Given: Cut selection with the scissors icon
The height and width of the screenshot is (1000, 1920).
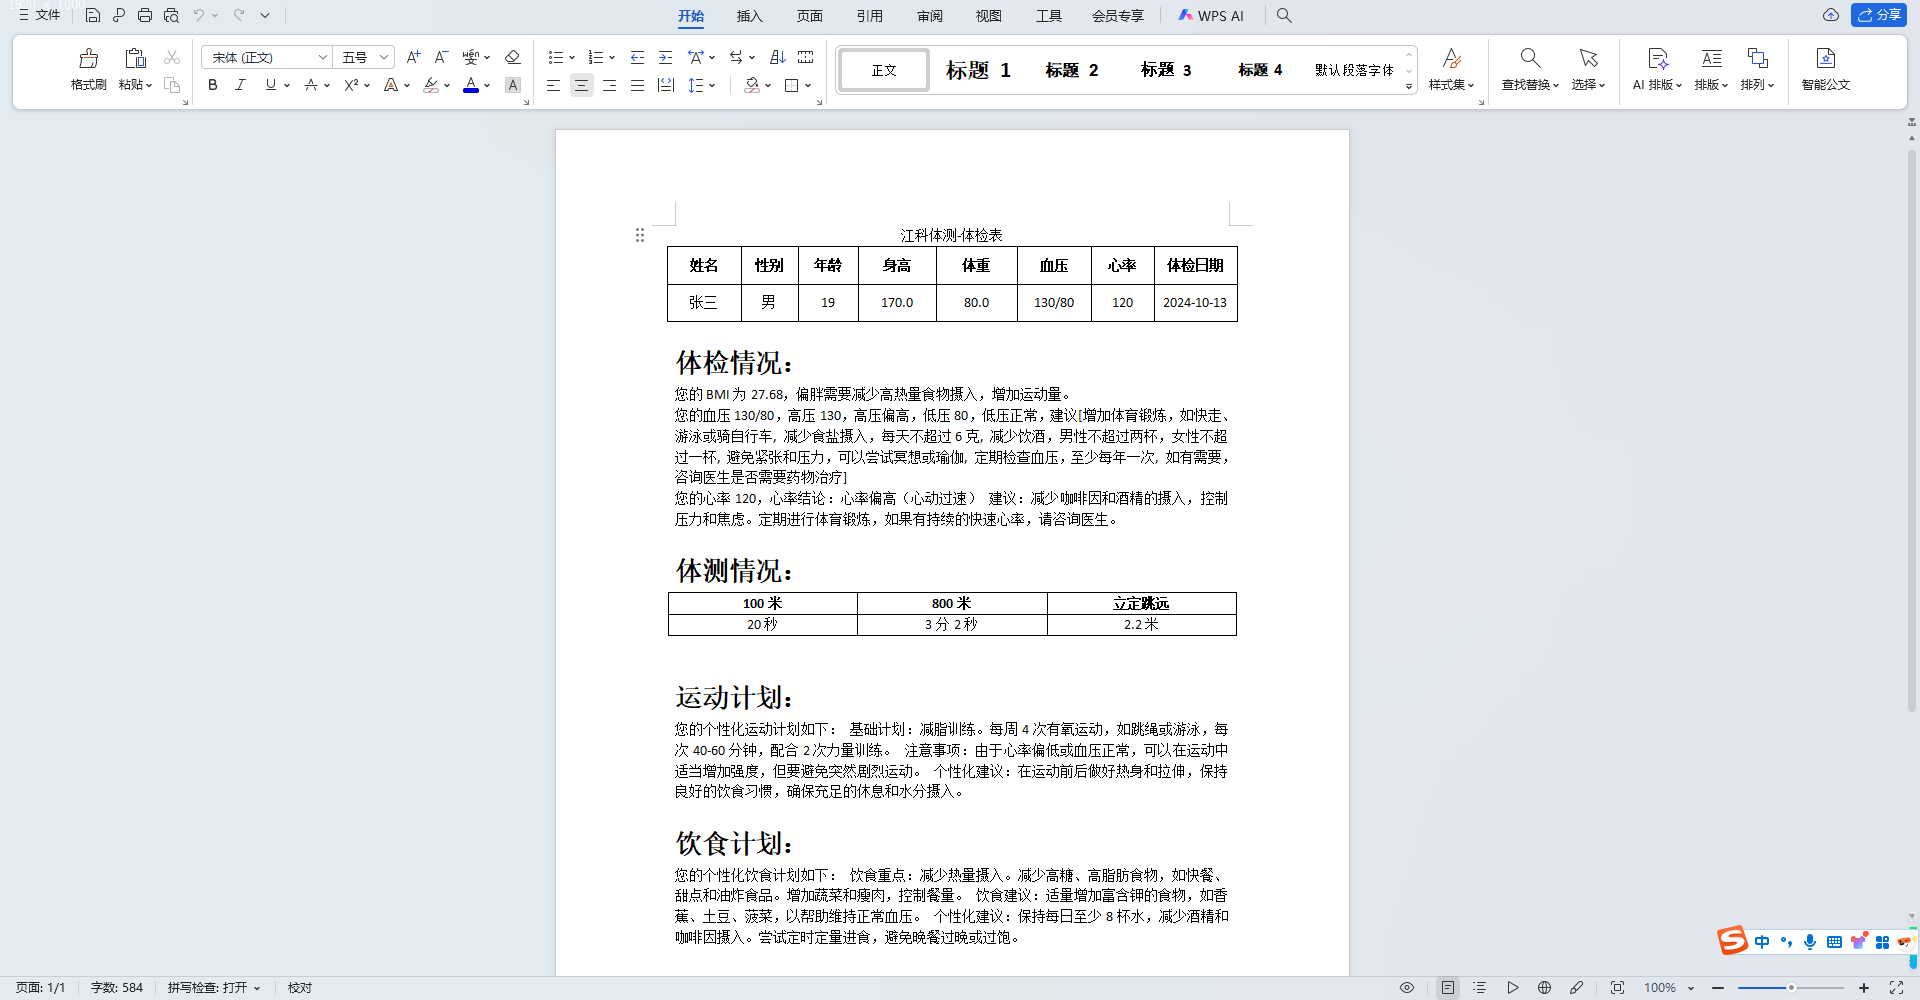Looking at the screenshot, I should (x=171, y=57).
